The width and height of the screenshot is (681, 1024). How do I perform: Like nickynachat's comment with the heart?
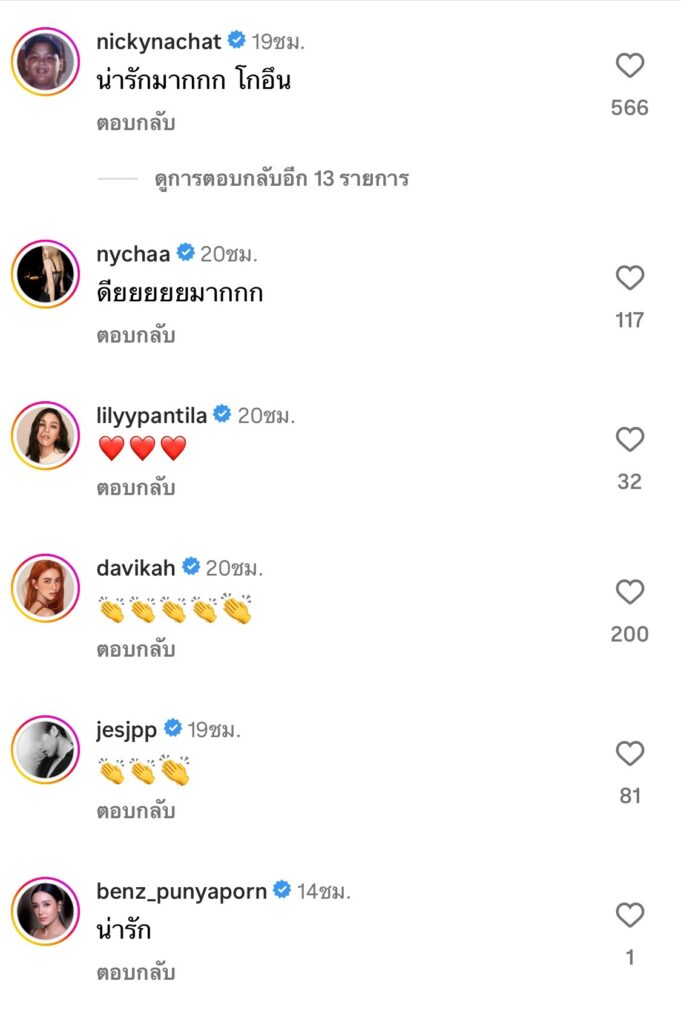[x=629, y=66]
